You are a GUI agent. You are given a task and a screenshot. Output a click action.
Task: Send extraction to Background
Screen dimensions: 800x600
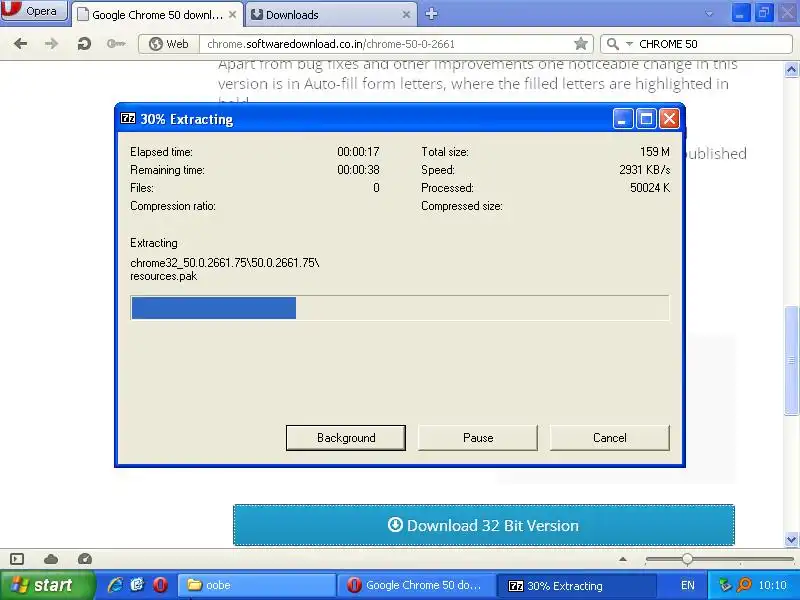[x=346, y=438]
